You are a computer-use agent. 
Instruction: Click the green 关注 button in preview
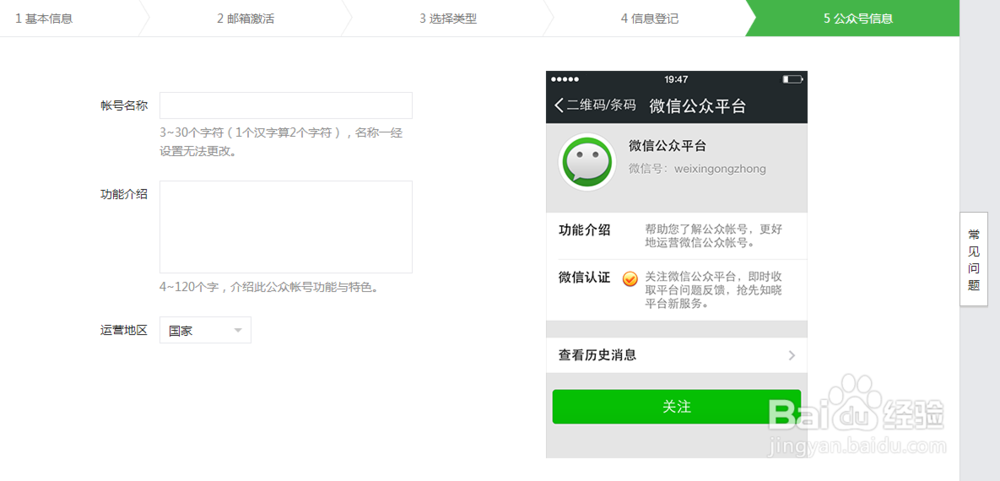677,406
